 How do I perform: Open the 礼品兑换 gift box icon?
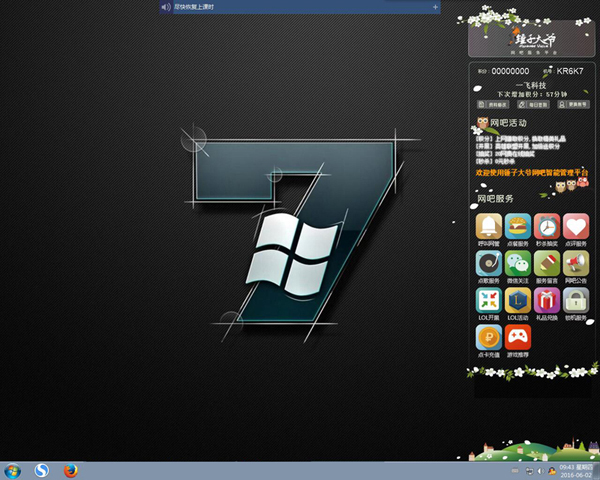tap(547, 300)
